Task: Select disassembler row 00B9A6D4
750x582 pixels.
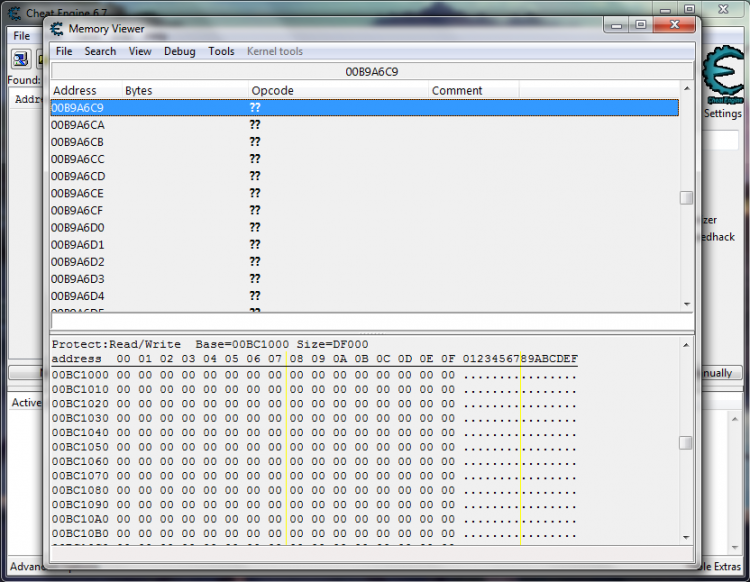Action: [x=364, y=296]
